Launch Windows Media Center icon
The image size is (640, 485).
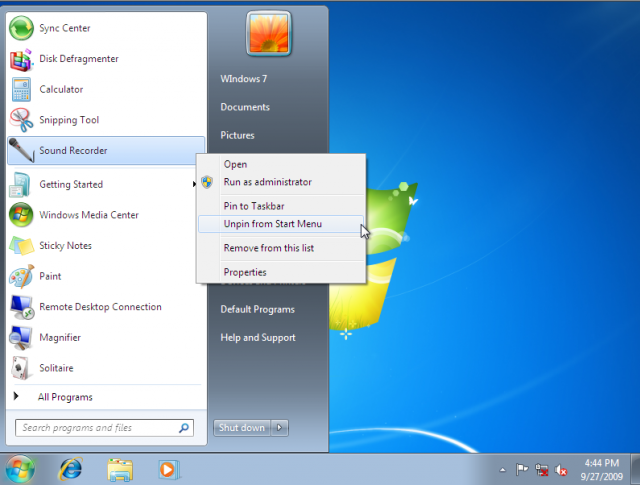click(21, 215)
